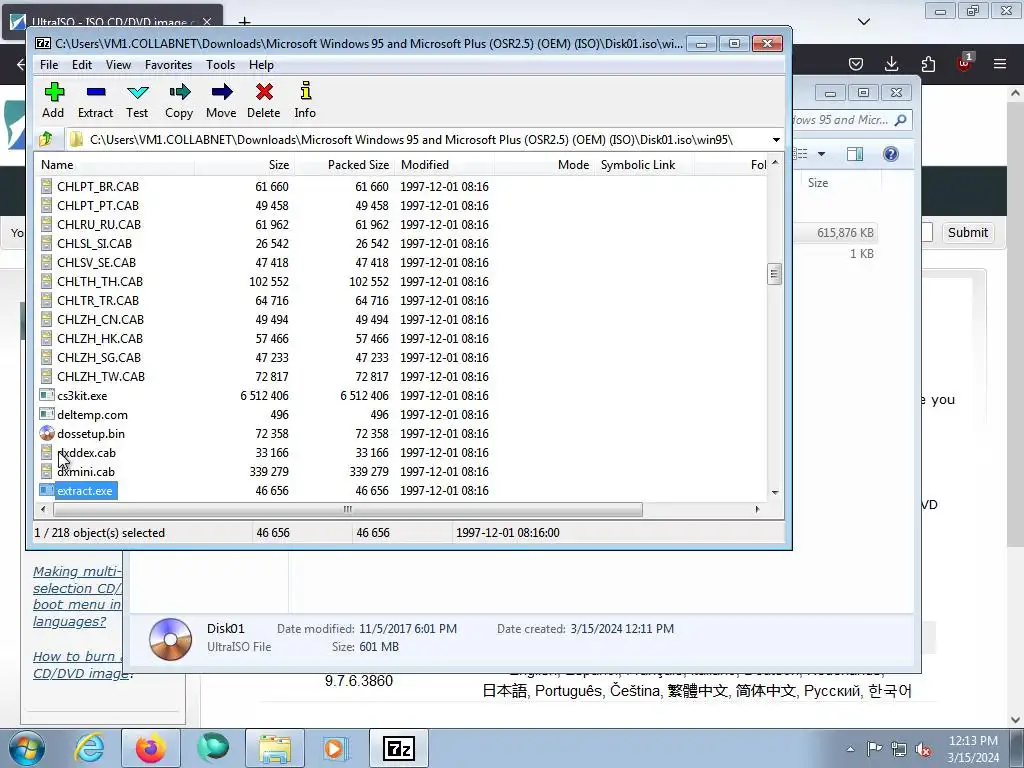Image resolution: width=1024 pixels, height=768 pixels.
Task: Click Explorer window help icon
Action: (x=891, y=154)
